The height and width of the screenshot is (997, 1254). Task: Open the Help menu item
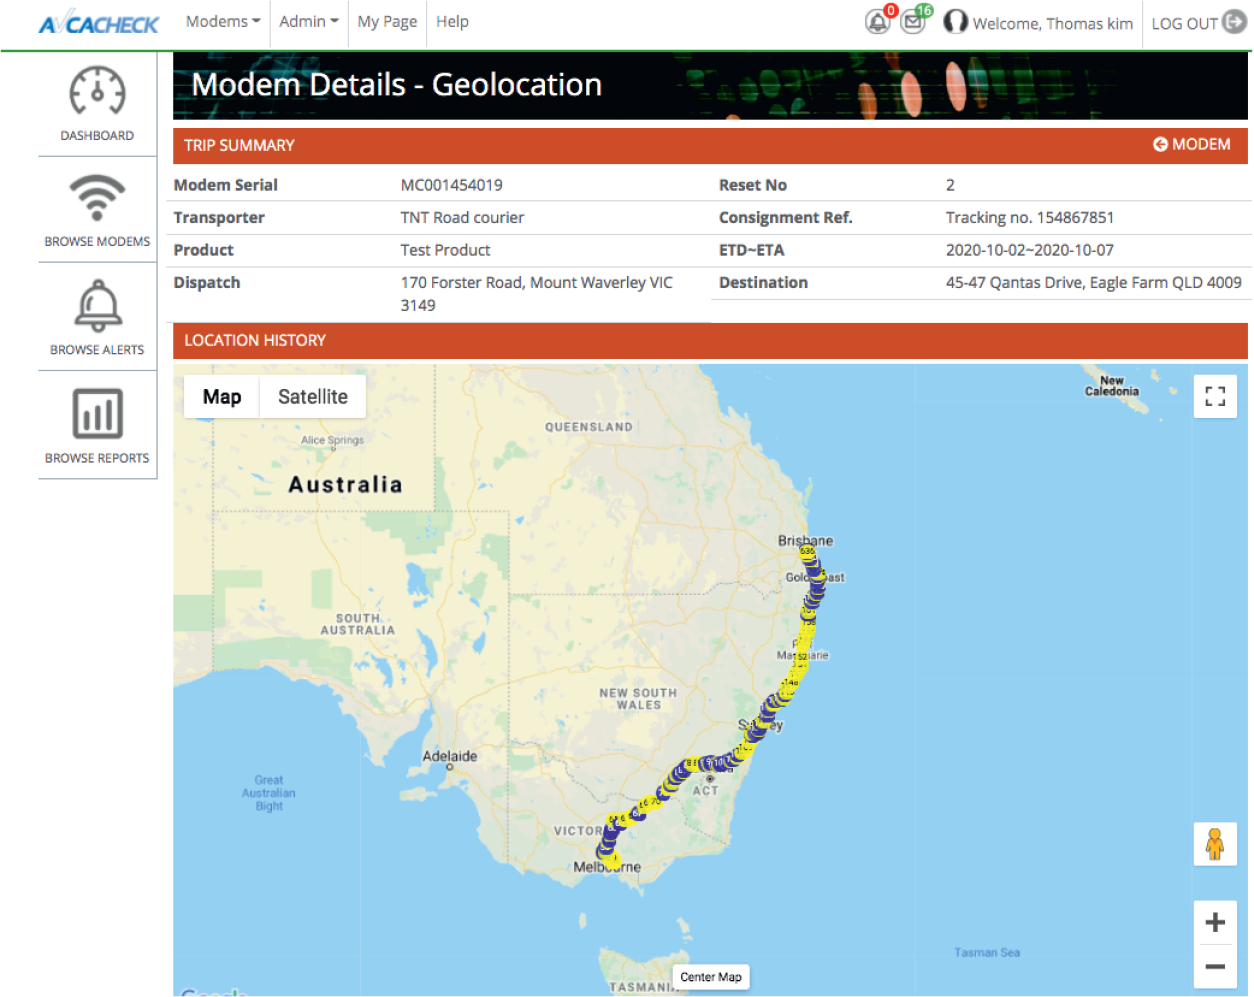(x=452, y=22)
